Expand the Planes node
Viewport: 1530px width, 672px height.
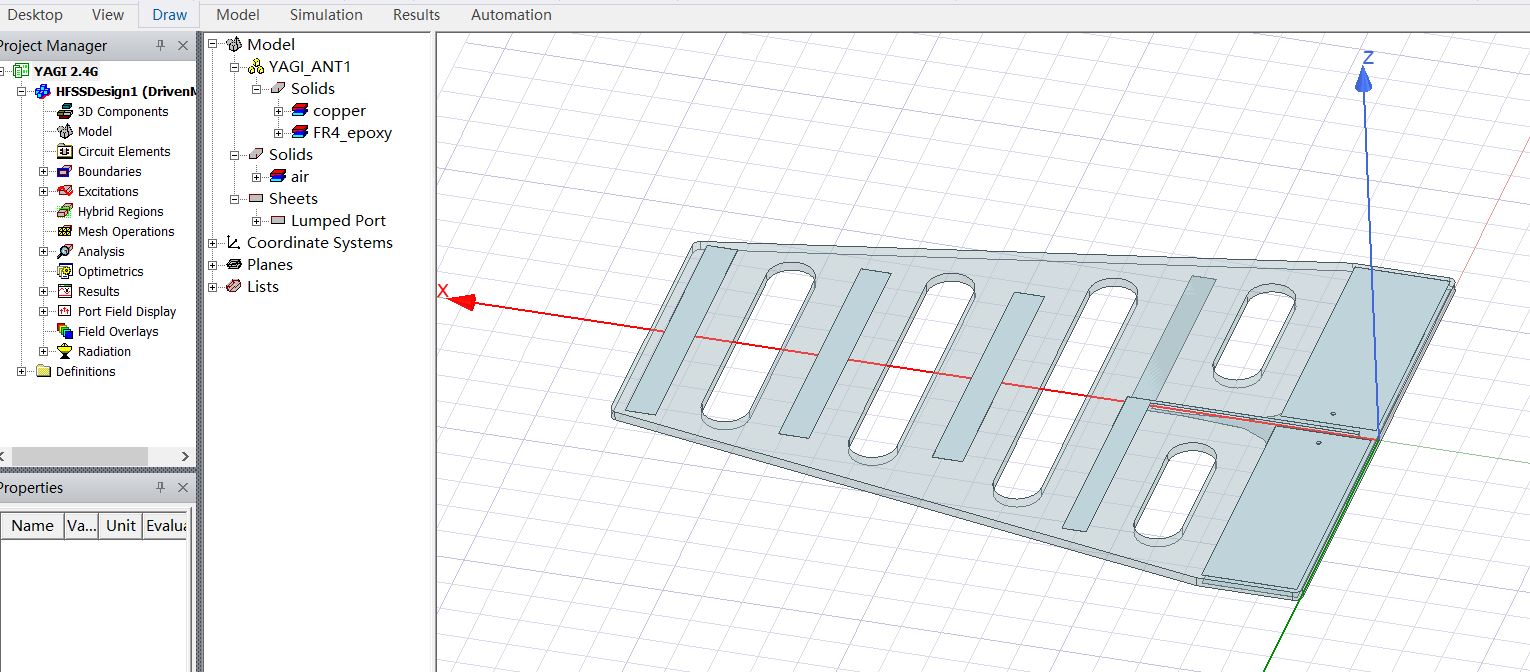(x=213, y=265)
